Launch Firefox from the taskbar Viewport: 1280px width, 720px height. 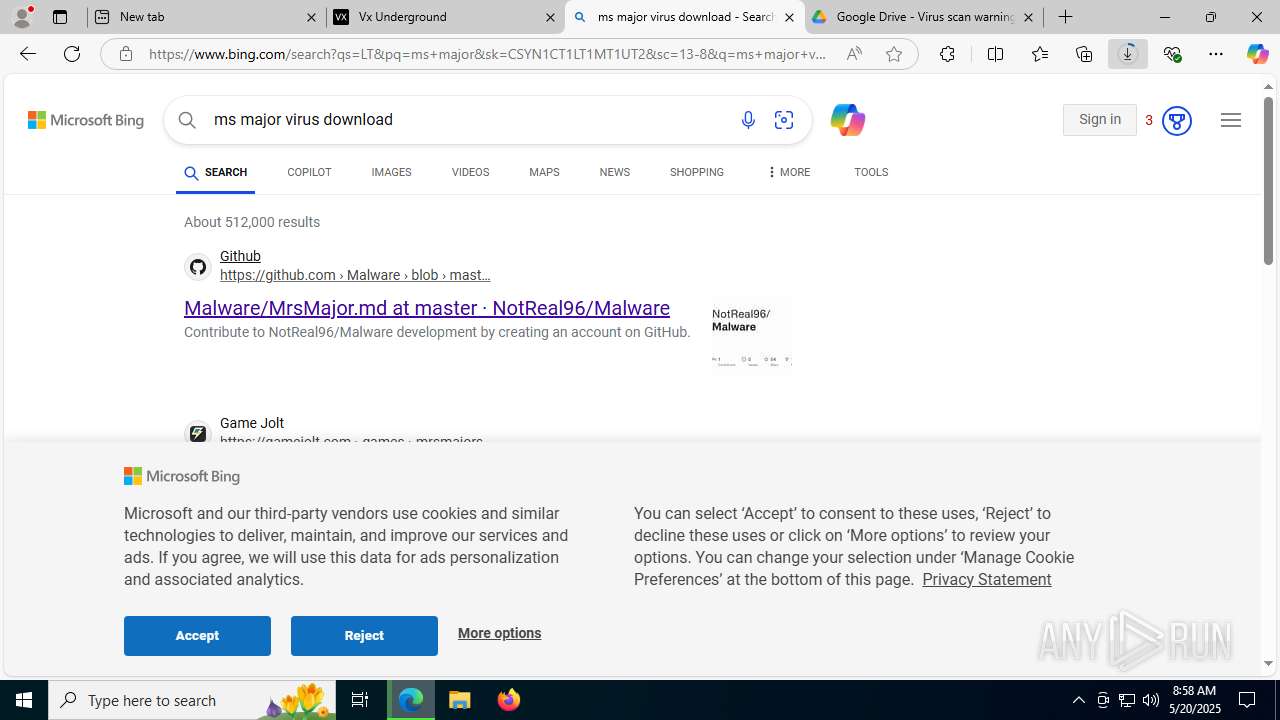click(508, 700)
